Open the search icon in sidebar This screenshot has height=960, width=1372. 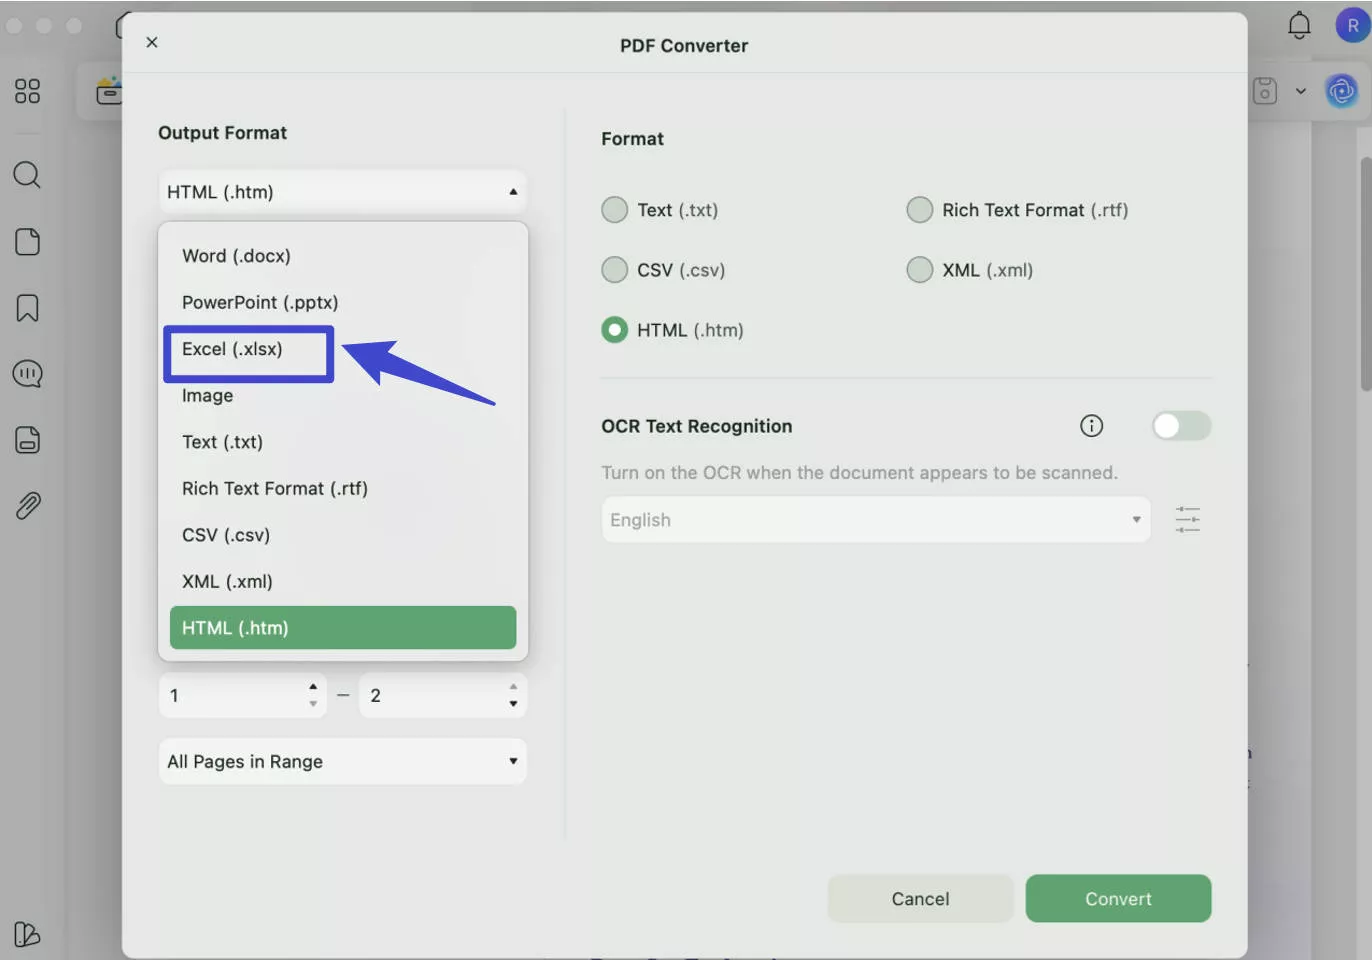pyautogui.click(x=27, y=176)
